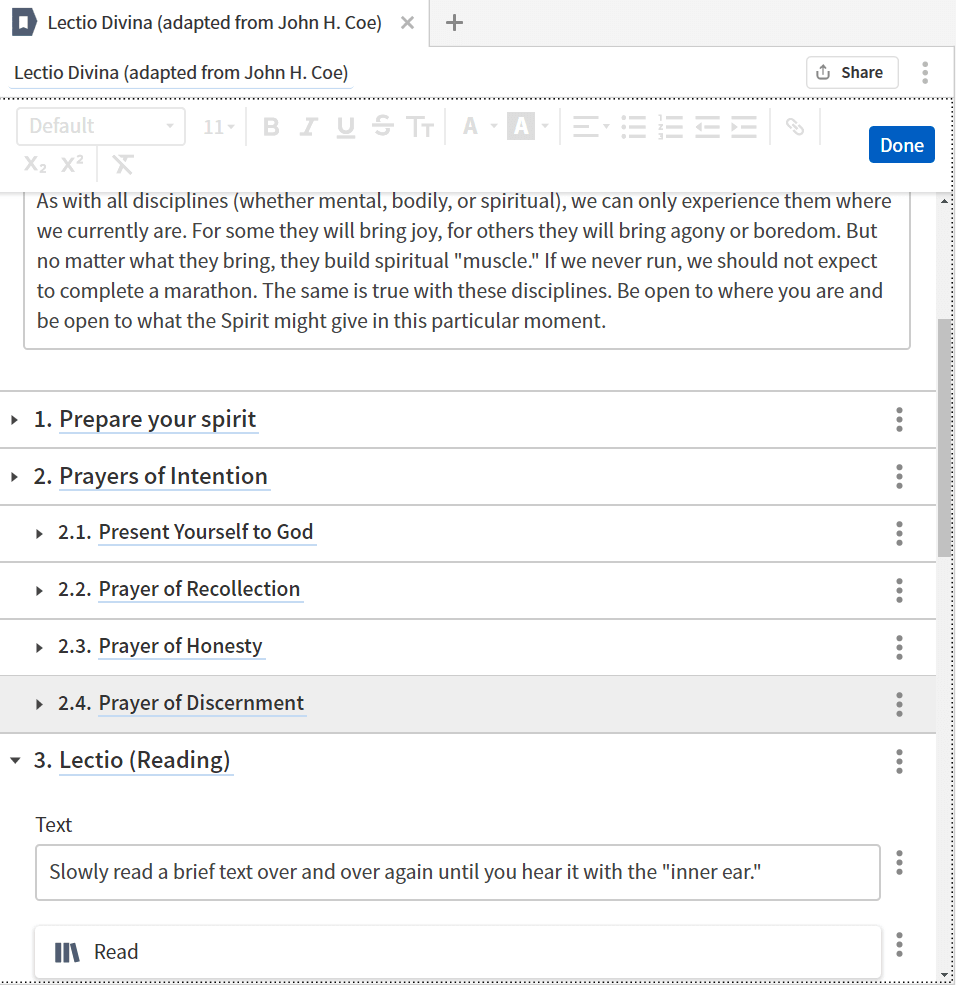
Task: Collapse the Lectio (Reading) section
Action: click(14, 761)
